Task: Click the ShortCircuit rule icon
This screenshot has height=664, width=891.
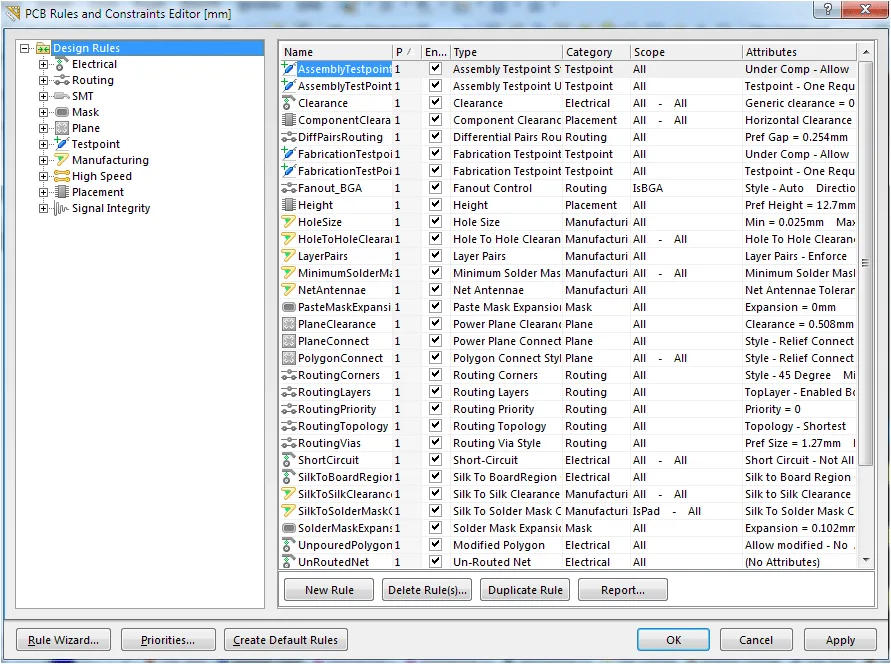Action: (x=289, y=460)
